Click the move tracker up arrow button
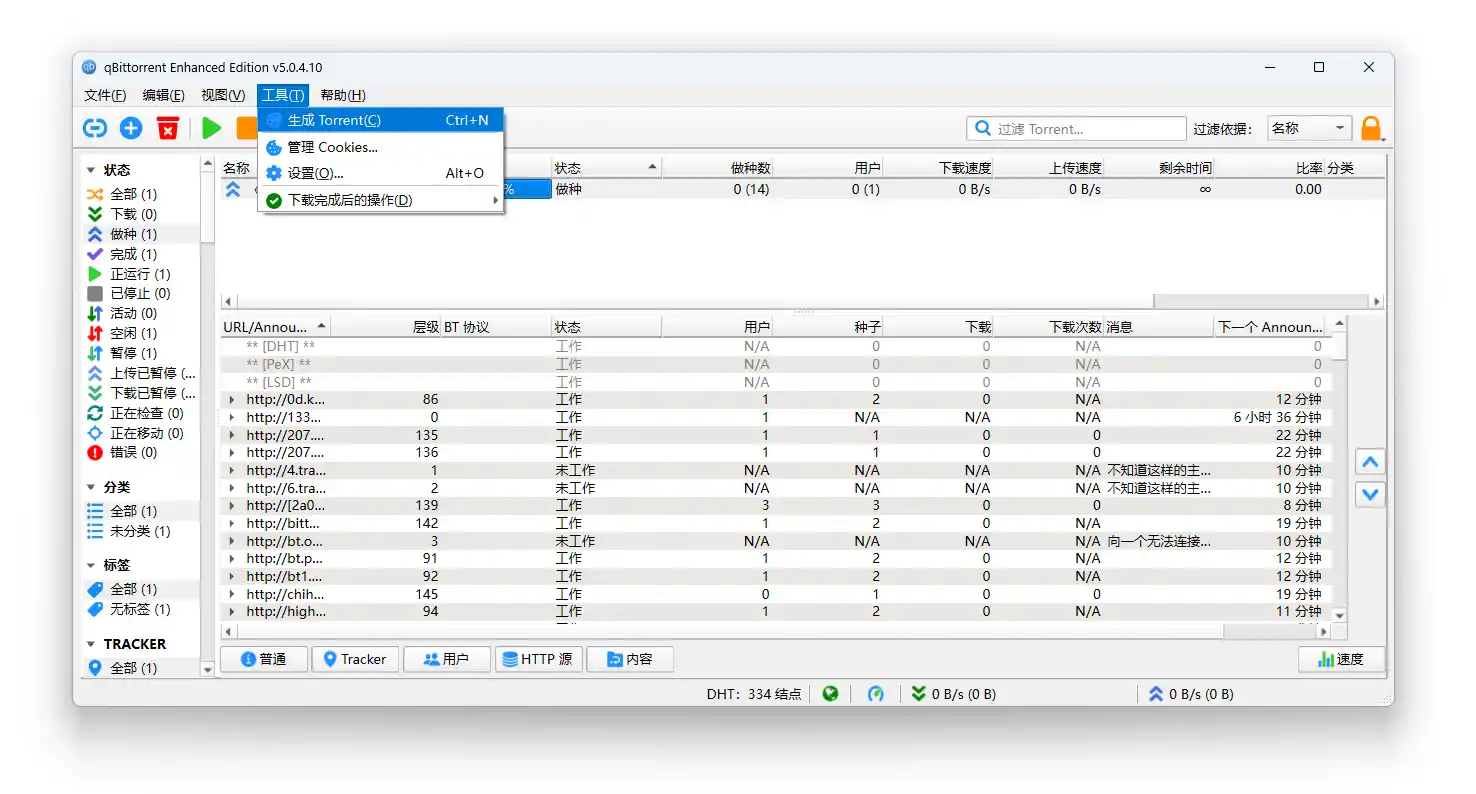Screen dimensions: 1476x794 pyautogui.click(x=1370, y=462)
